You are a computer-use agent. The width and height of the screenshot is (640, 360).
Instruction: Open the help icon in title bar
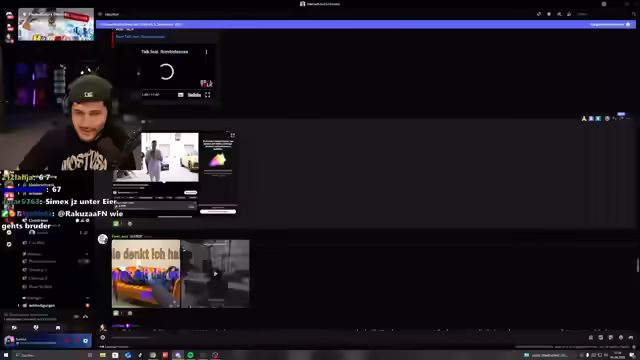(604, 4)
